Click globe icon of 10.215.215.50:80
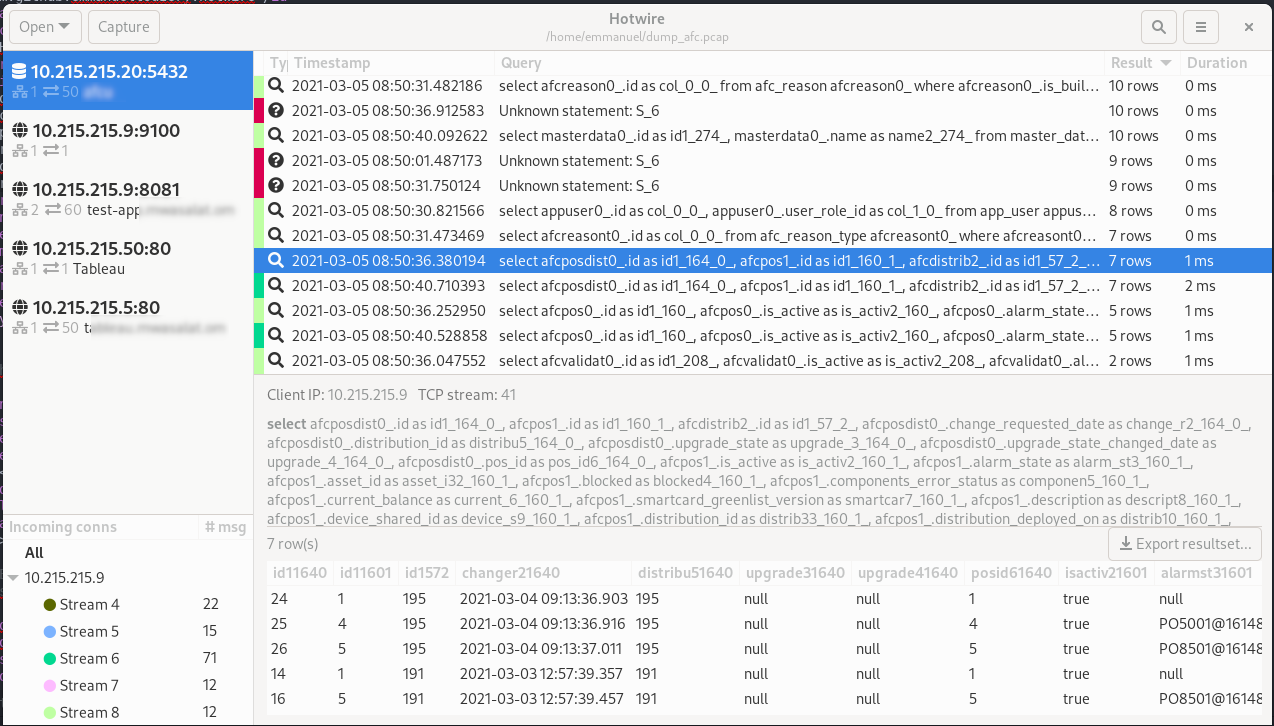 19,248
